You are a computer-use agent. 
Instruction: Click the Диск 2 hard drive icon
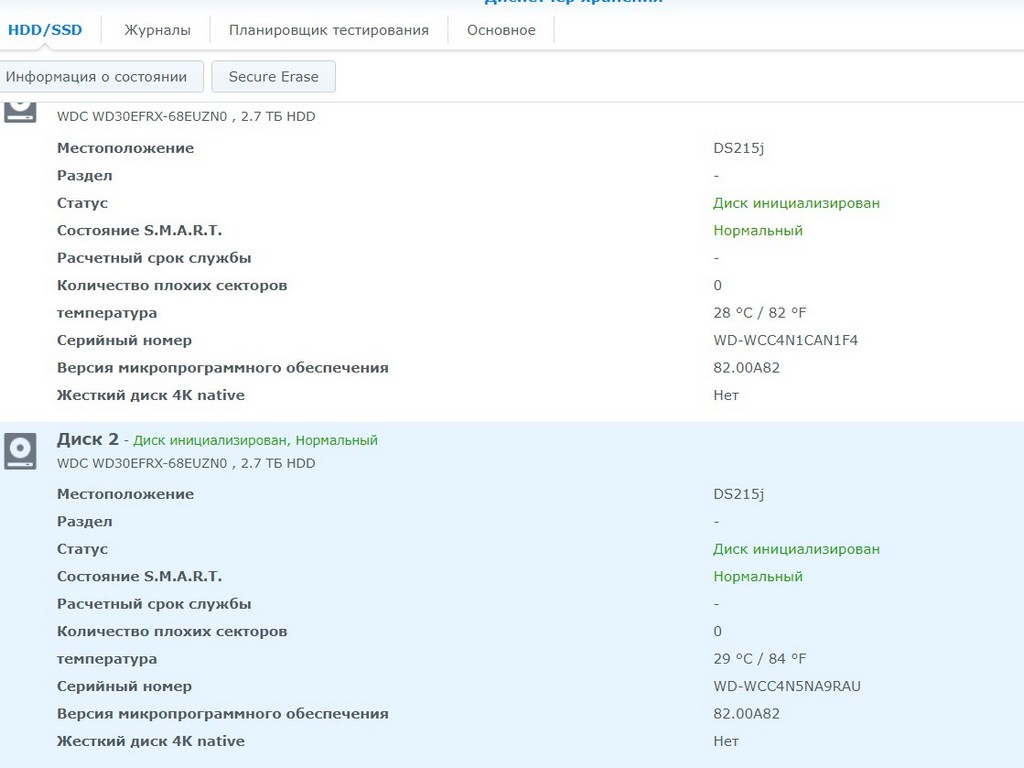pos(20,451)
